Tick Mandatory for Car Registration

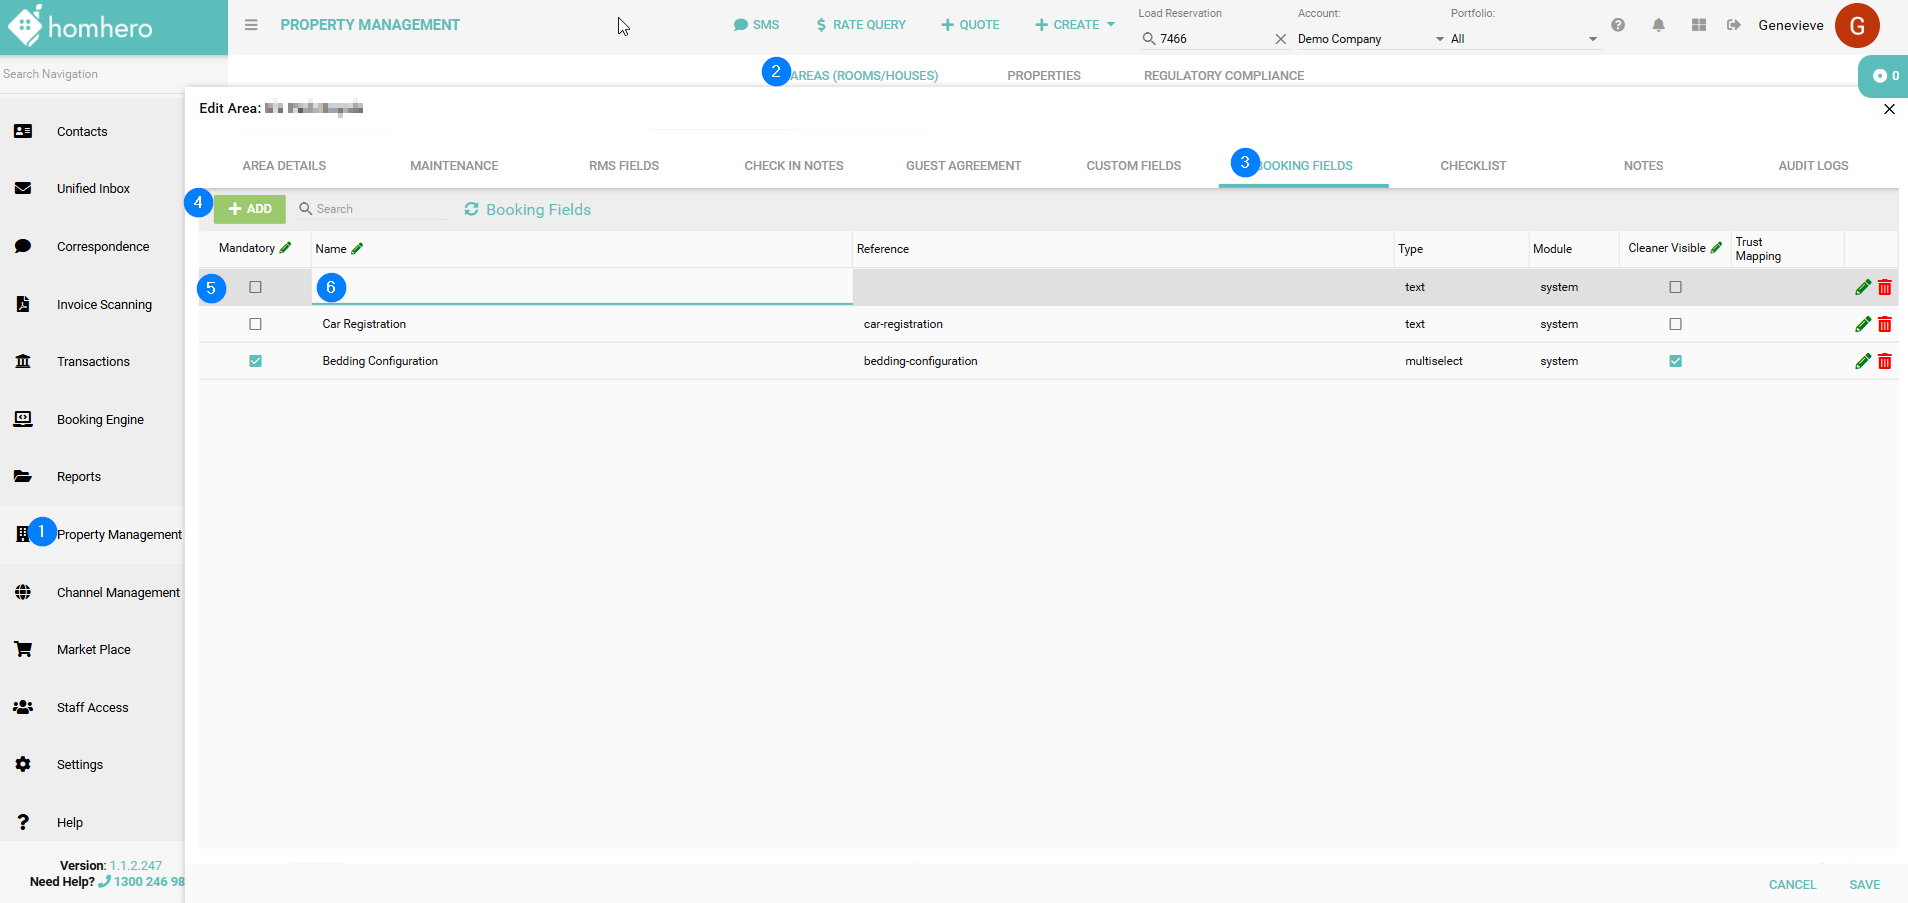point(255,324)
